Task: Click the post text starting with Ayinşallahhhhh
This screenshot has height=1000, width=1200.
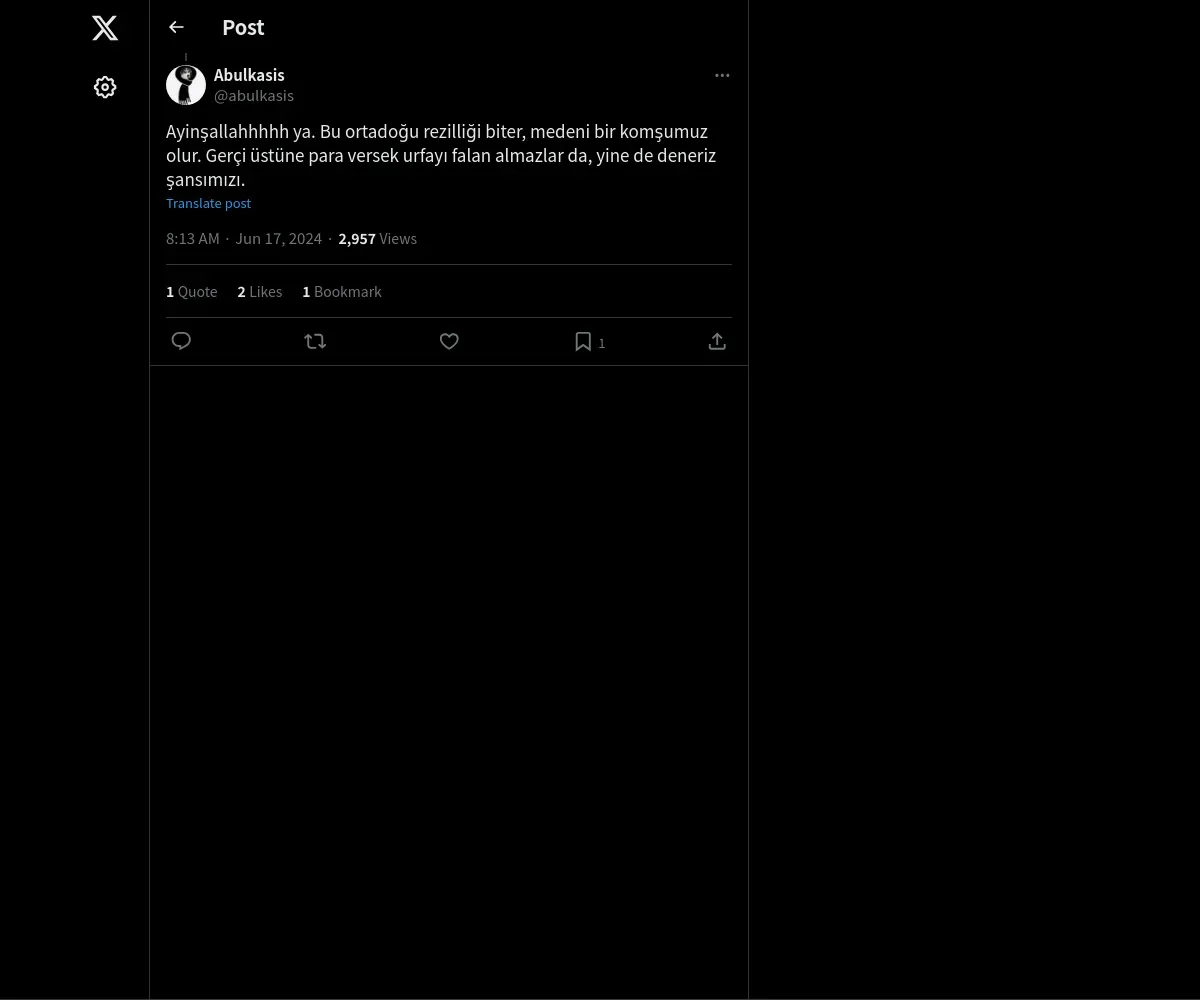Action: (440, 156)
